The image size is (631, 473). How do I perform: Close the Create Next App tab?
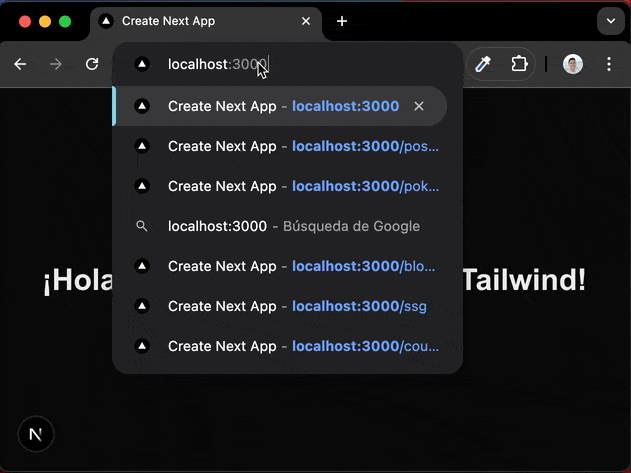tap(306, 21)
